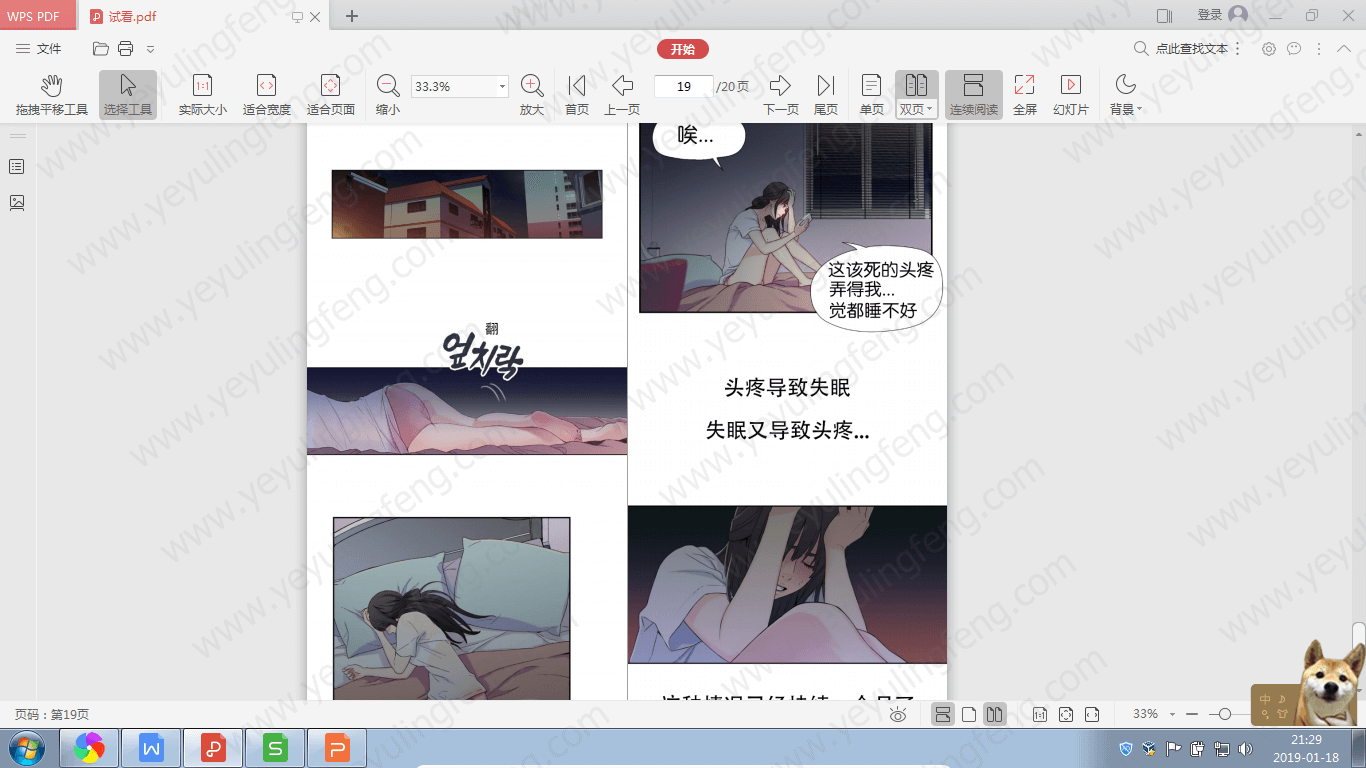Screen dimensions: 1366x768
Task: Close the 试看.pdf tab
Action: tap(316, 17)
